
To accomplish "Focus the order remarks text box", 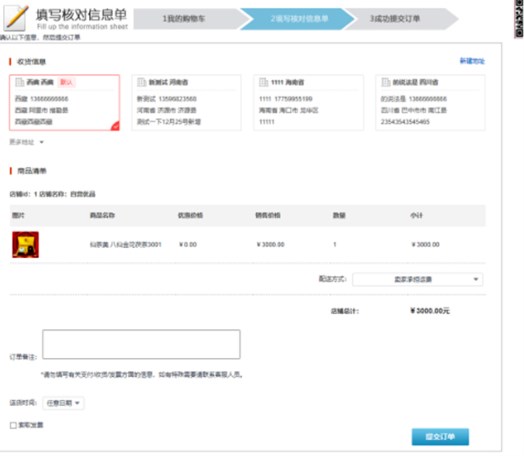I will pyautogui.click(x=141, y=344).
